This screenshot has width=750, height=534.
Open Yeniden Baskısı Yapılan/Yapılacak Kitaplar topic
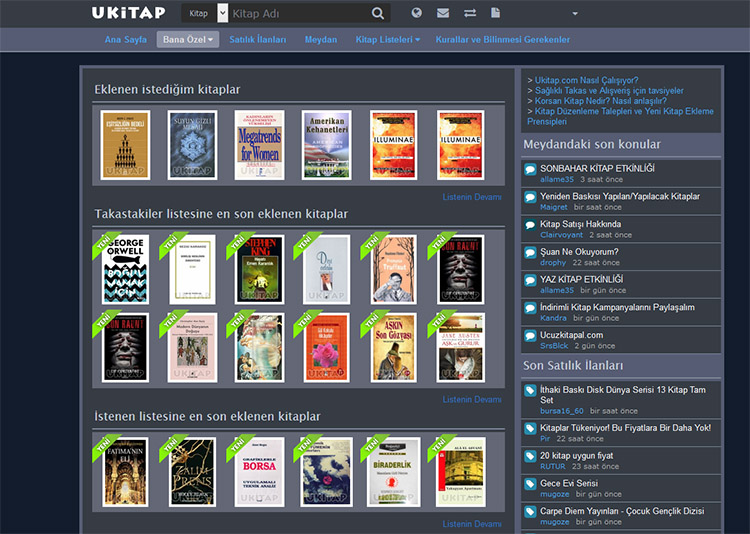(x=619, y=196)
